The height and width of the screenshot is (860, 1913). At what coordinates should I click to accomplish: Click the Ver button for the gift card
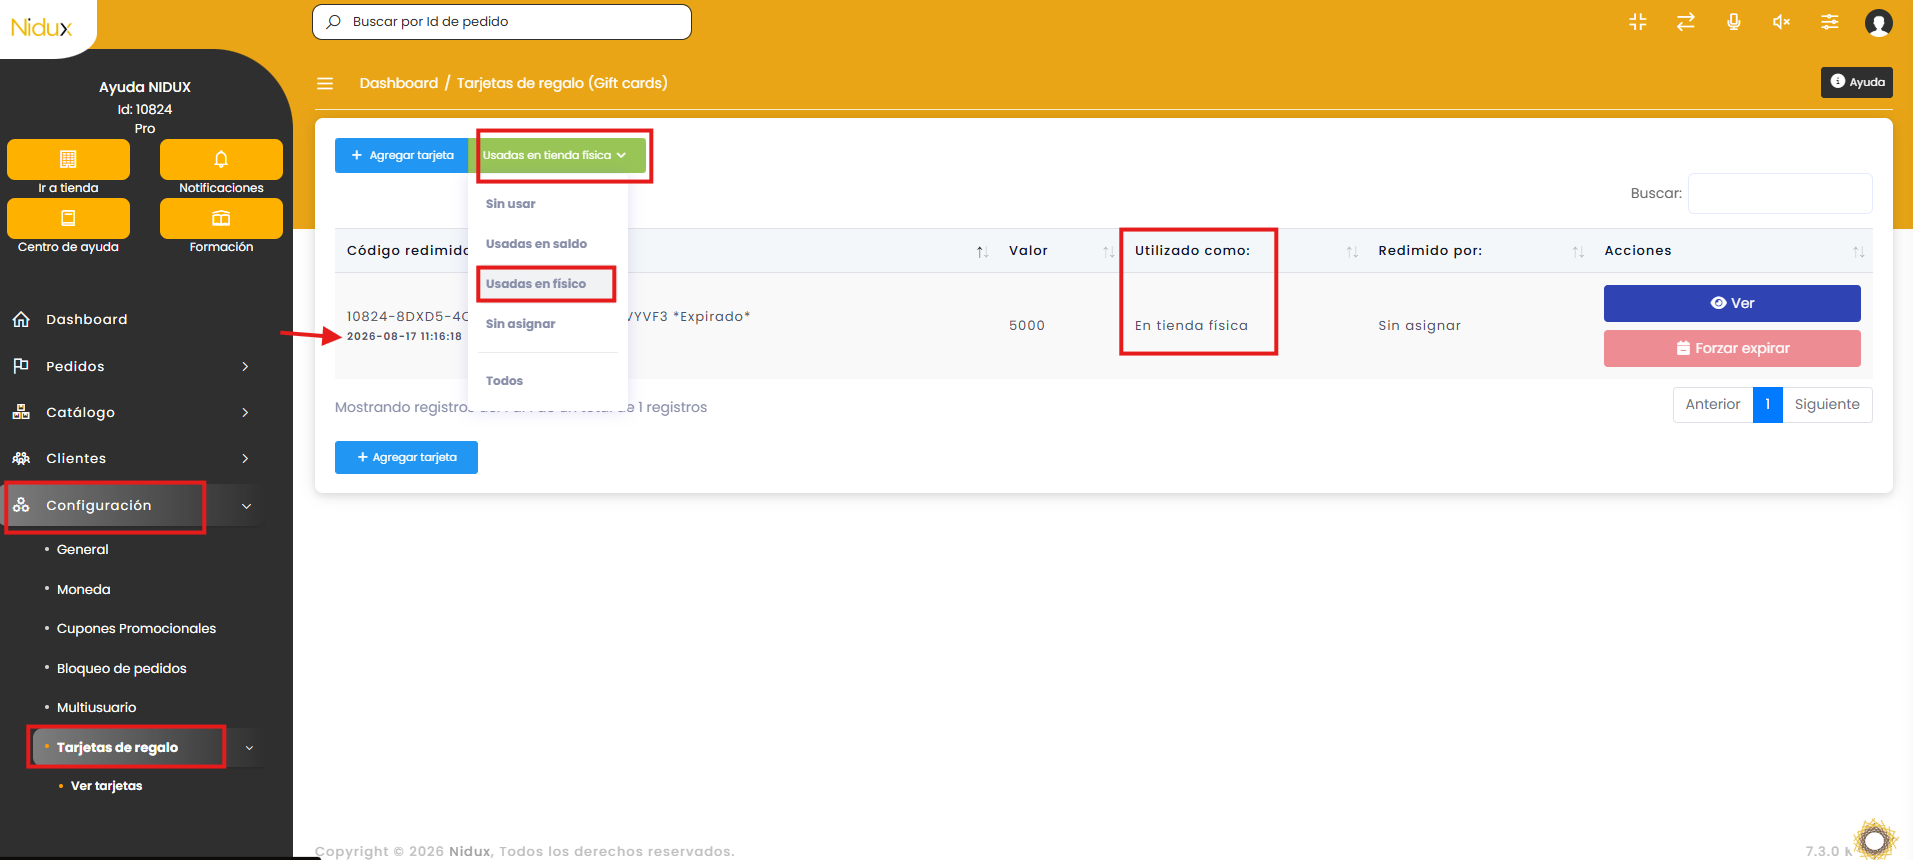click(x=1732, y=303)
